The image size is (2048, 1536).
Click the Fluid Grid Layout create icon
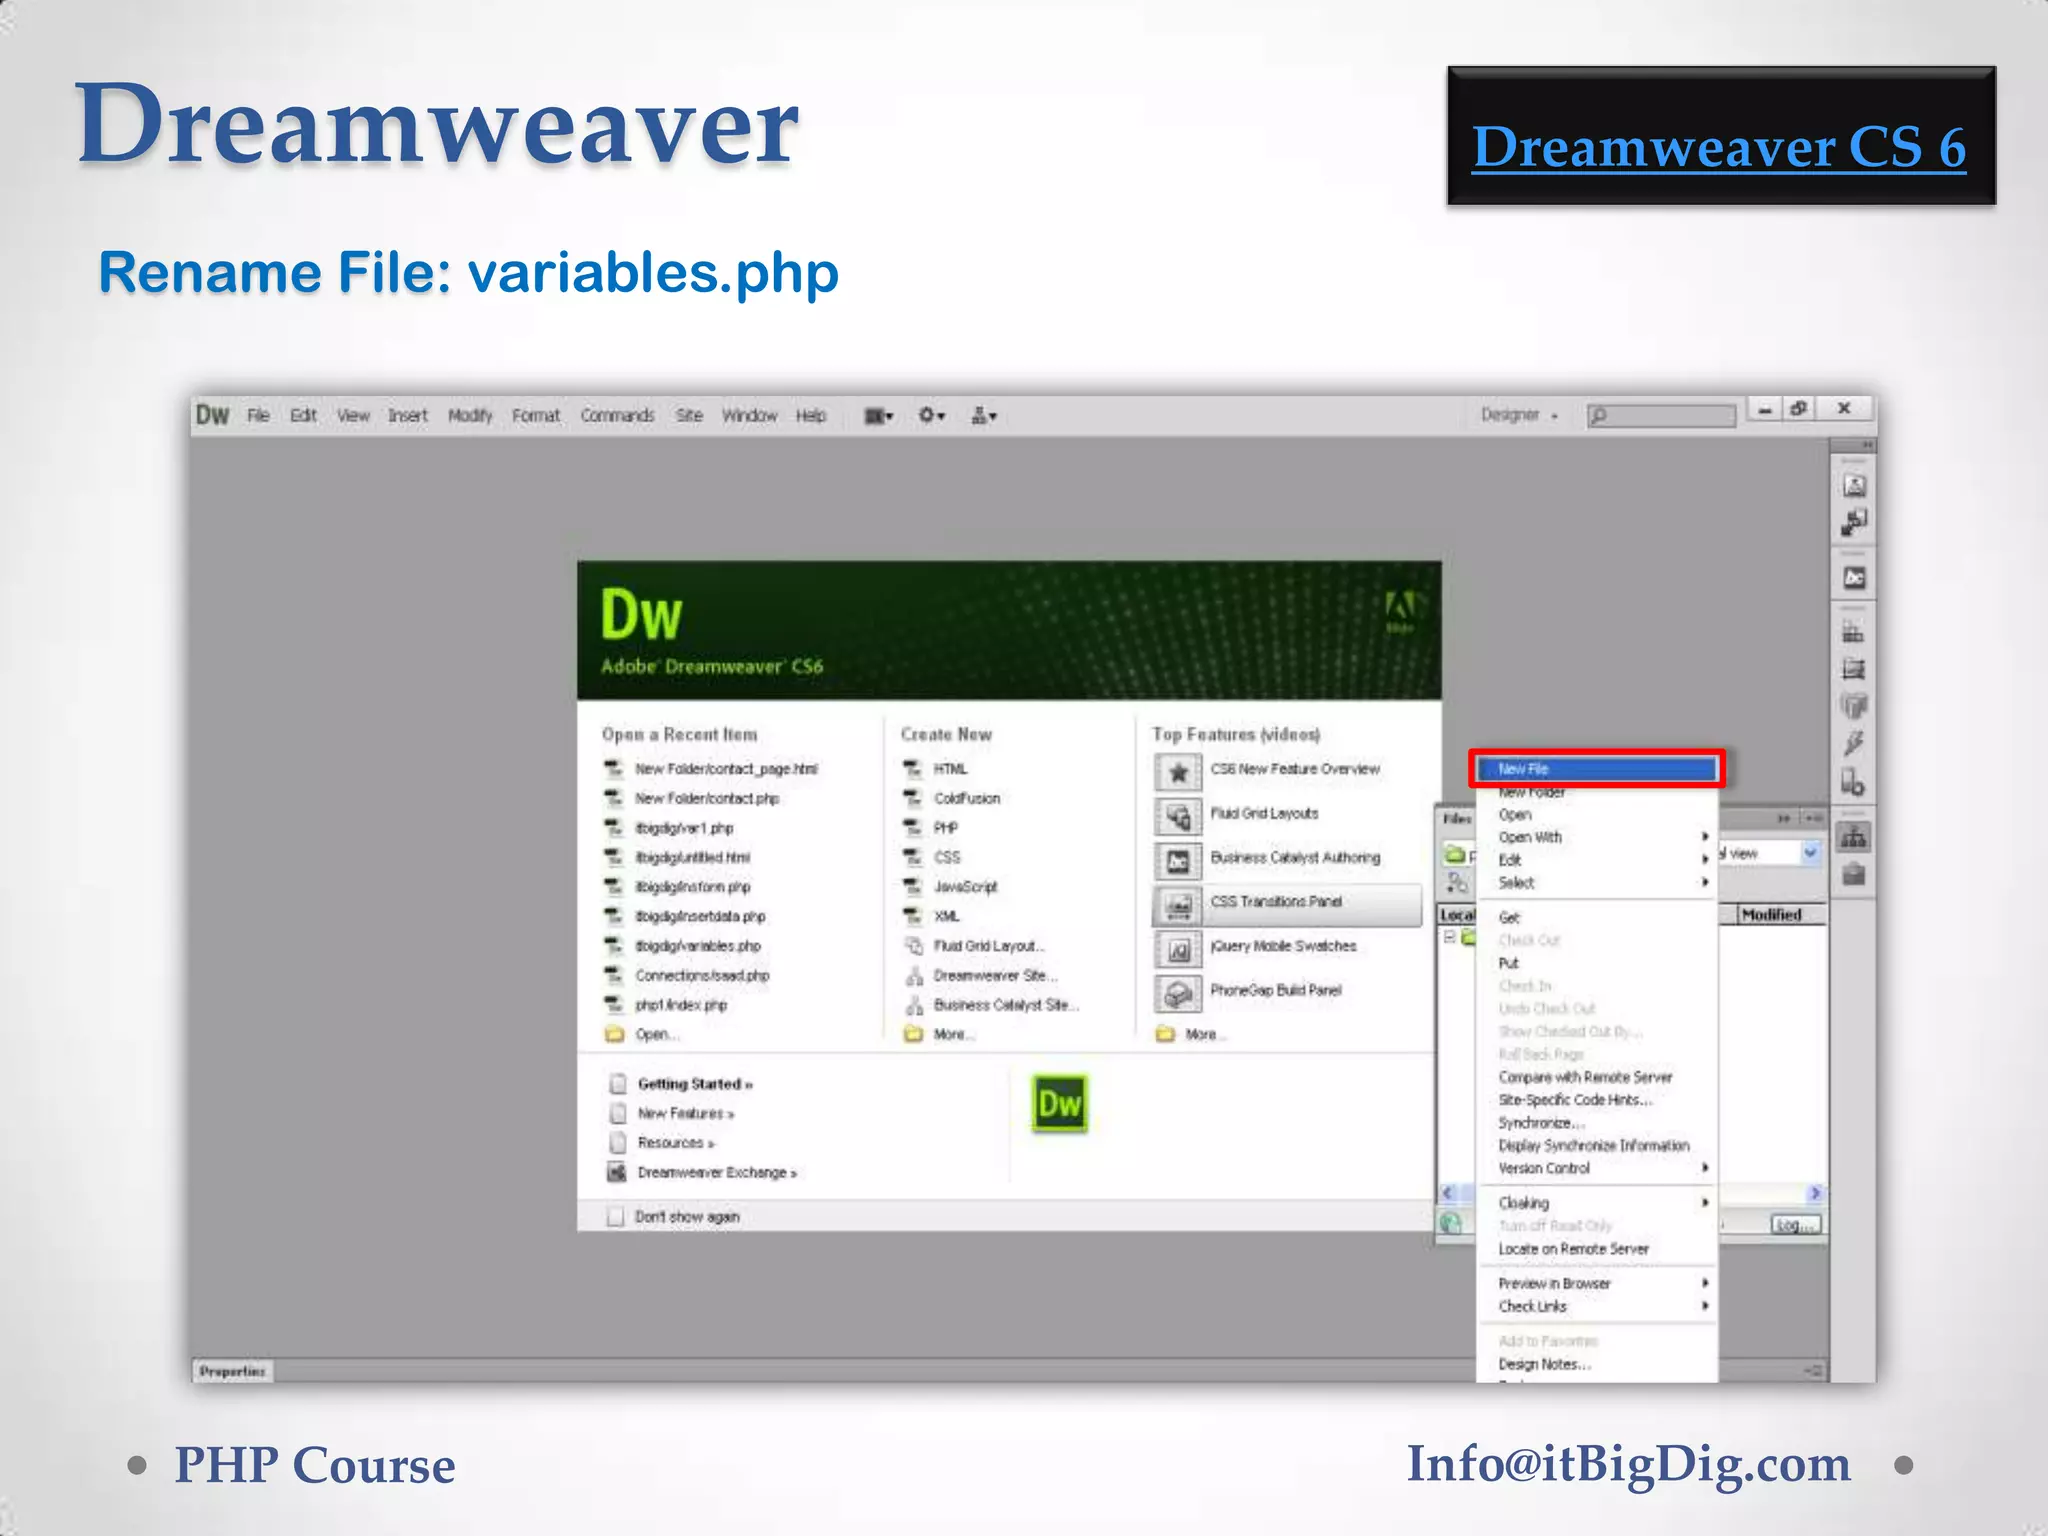pyautogui.click(x=913, y=946)
